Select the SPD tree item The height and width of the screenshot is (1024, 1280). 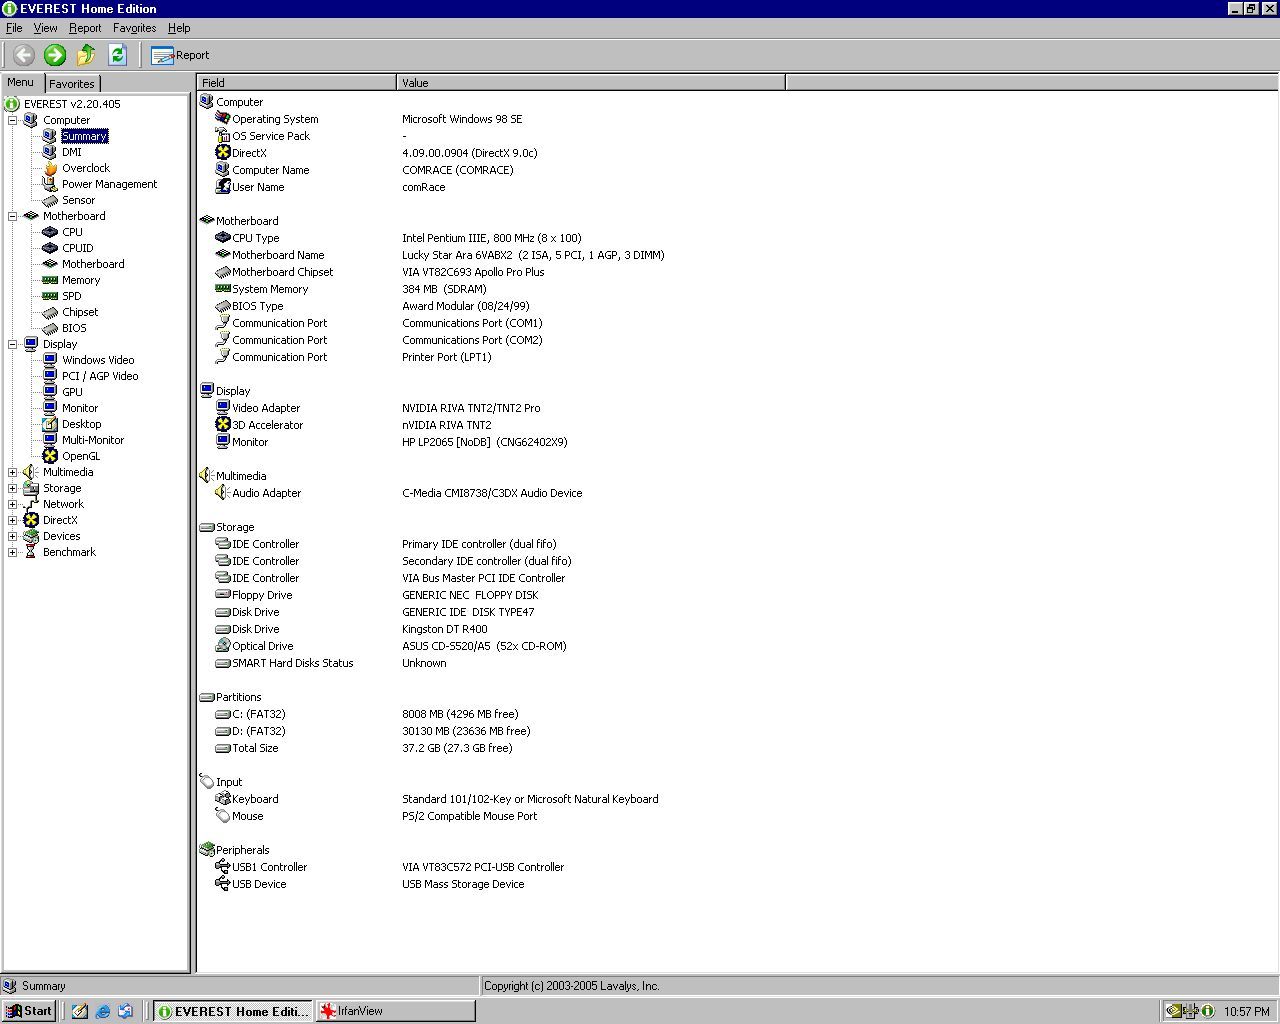tap(71, 296)
